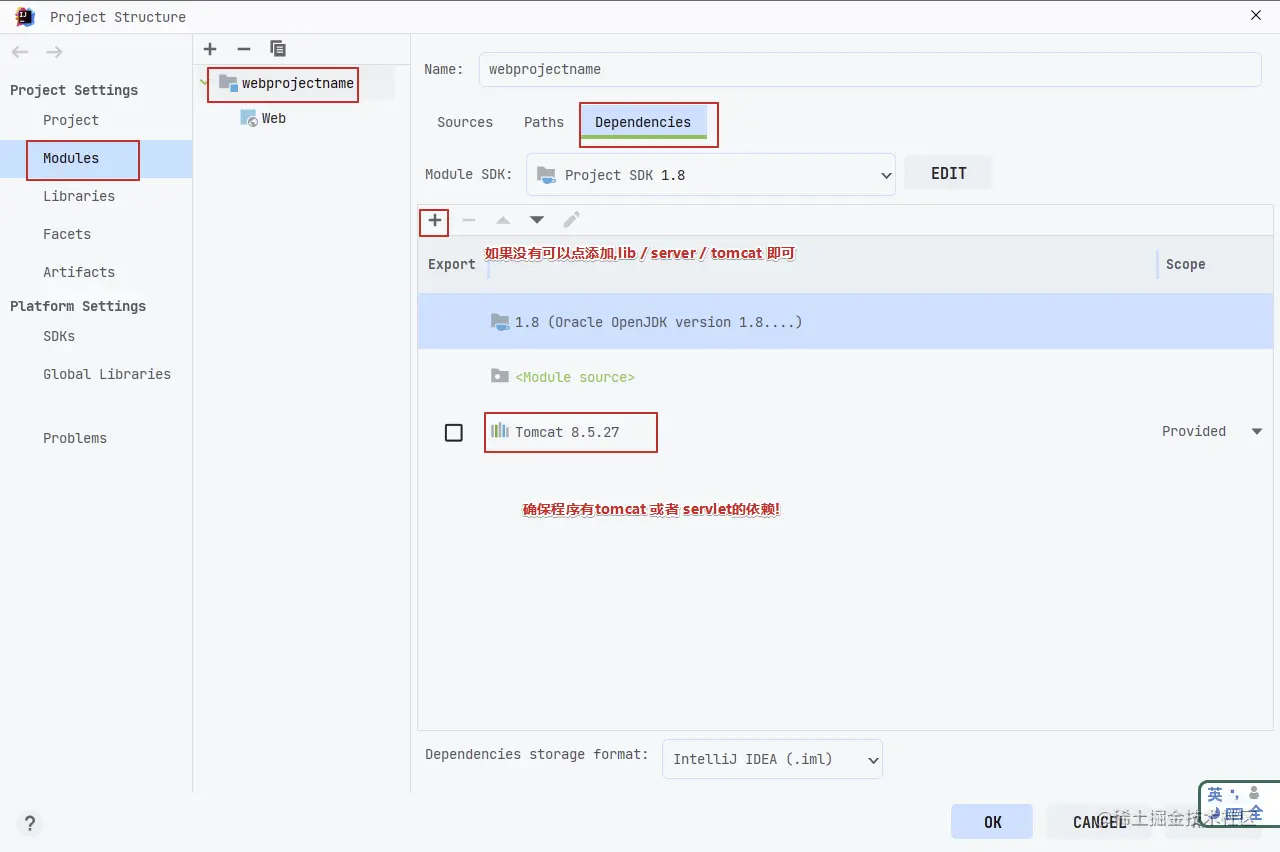The height and width of the screenshot is (852, 1280).
Task: Click the CANCEL button
Action: click(1099, 822)
